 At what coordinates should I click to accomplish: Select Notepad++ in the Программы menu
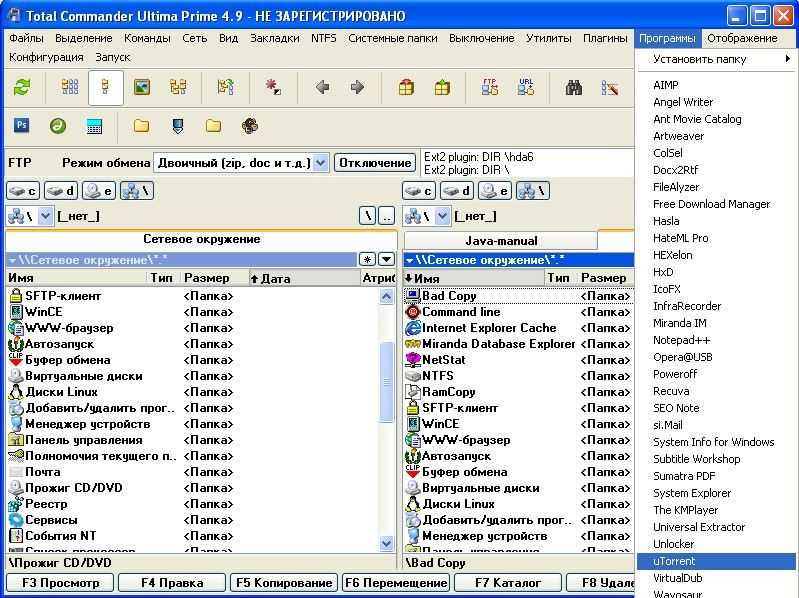click(716, 340)
